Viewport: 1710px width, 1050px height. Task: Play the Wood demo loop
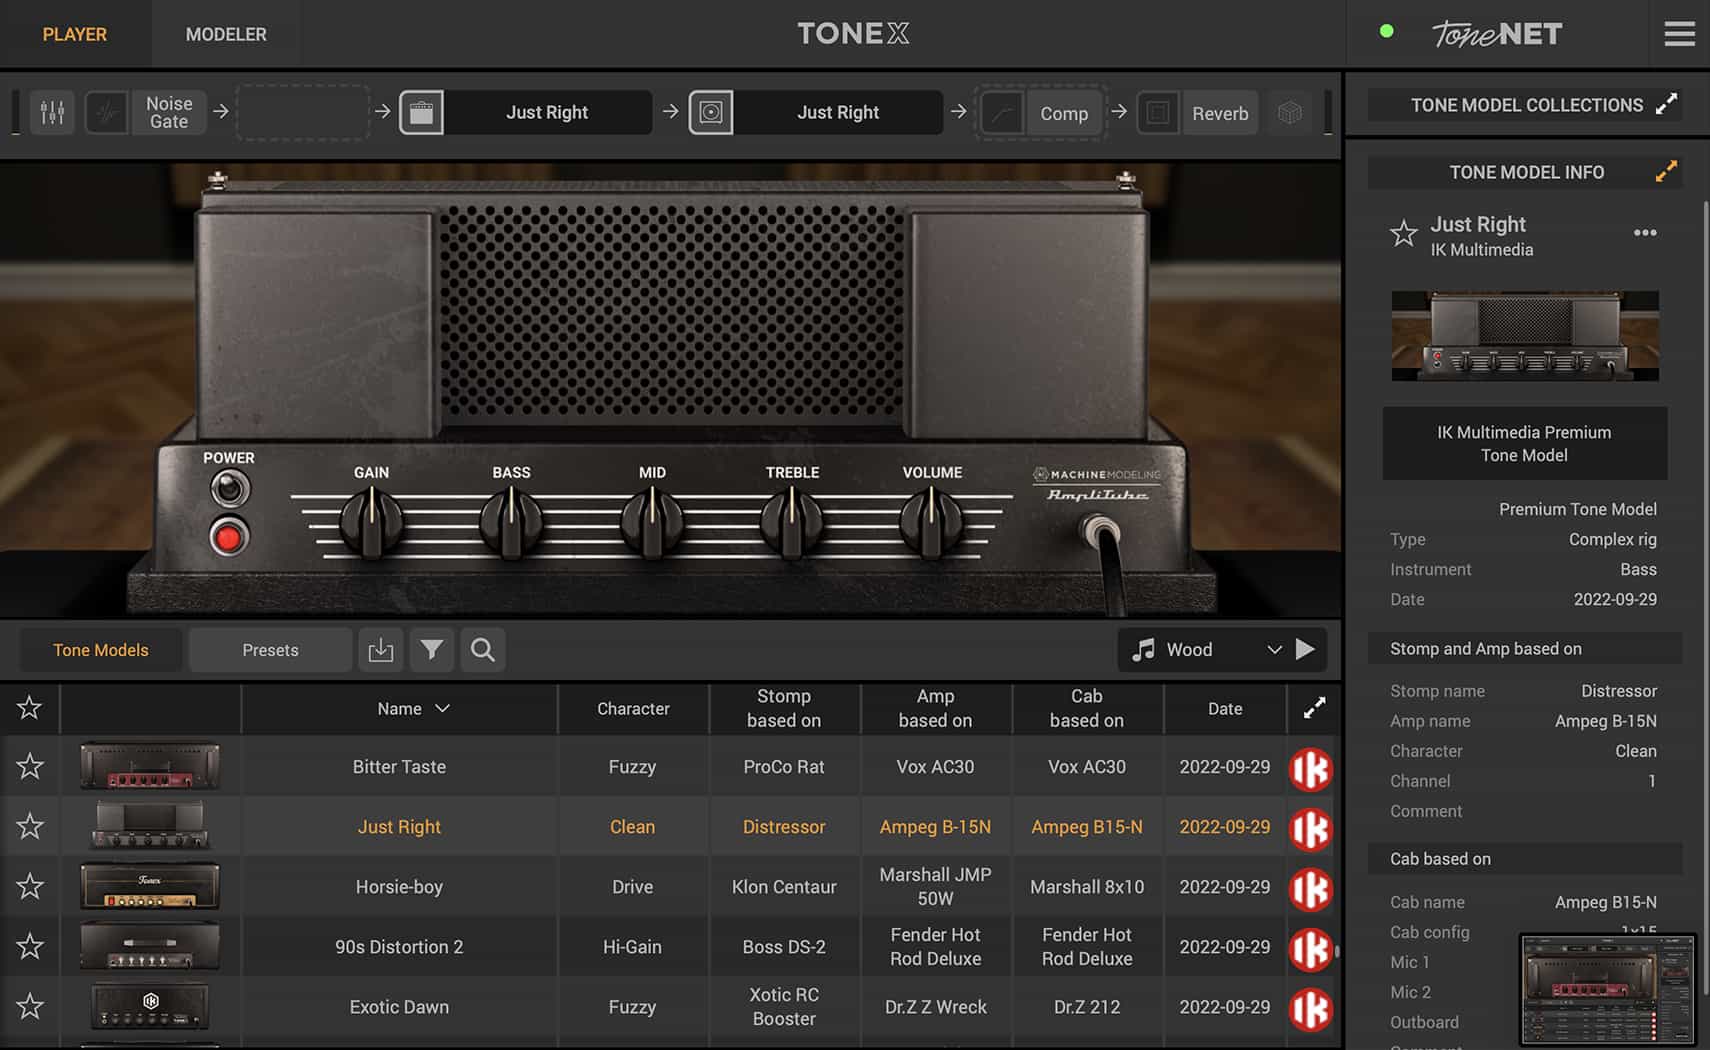[x=1305, y=649]
